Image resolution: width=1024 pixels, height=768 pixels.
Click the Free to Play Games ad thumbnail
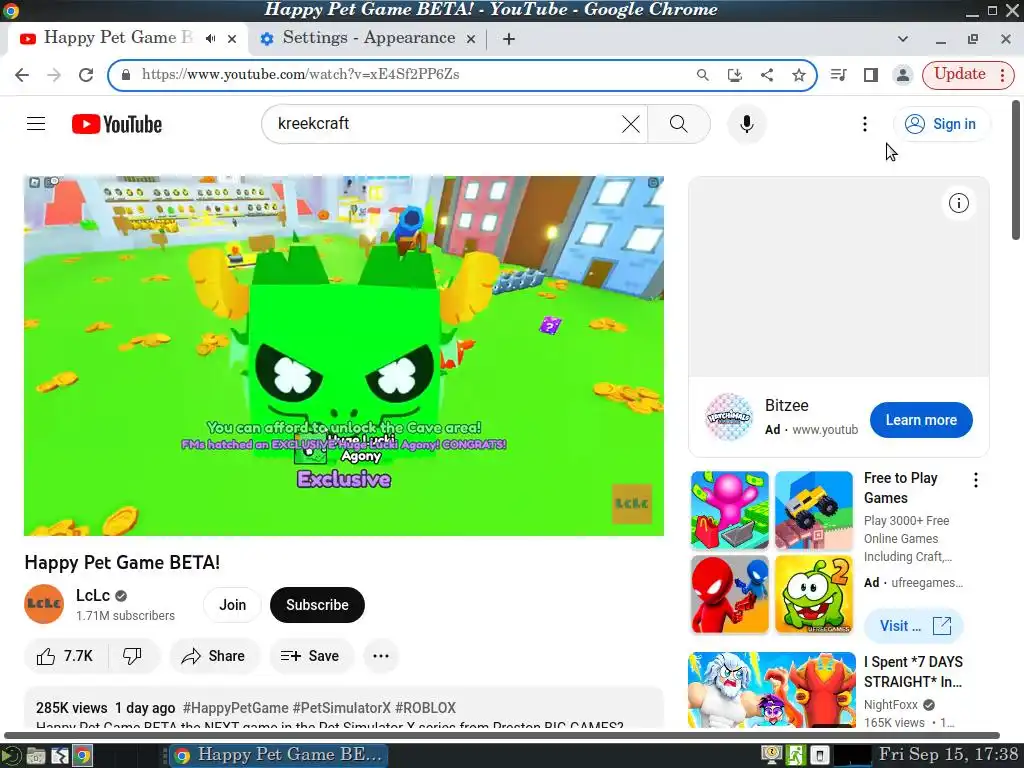772,552
